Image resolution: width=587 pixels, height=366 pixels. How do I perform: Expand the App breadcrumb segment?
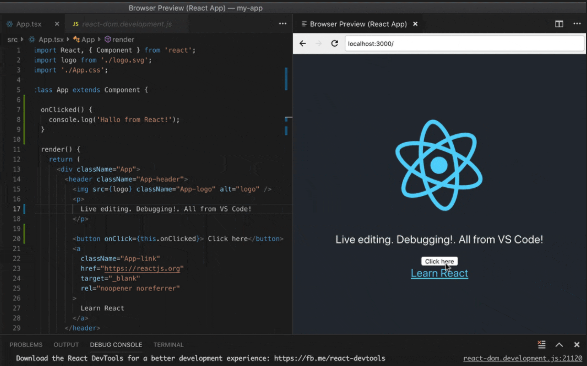point(88,39)
